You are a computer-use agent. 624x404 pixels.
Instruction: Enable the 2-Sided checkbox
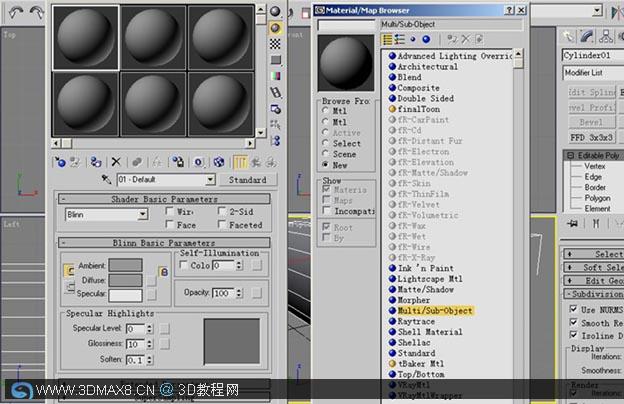[x=222, y=211]
